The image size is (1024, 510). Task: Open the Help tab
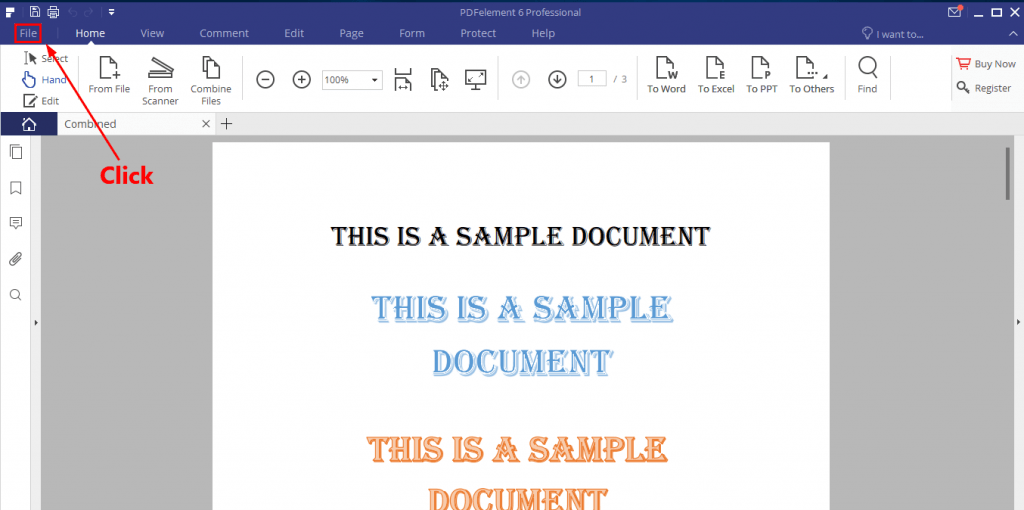[x=543, y=33]
